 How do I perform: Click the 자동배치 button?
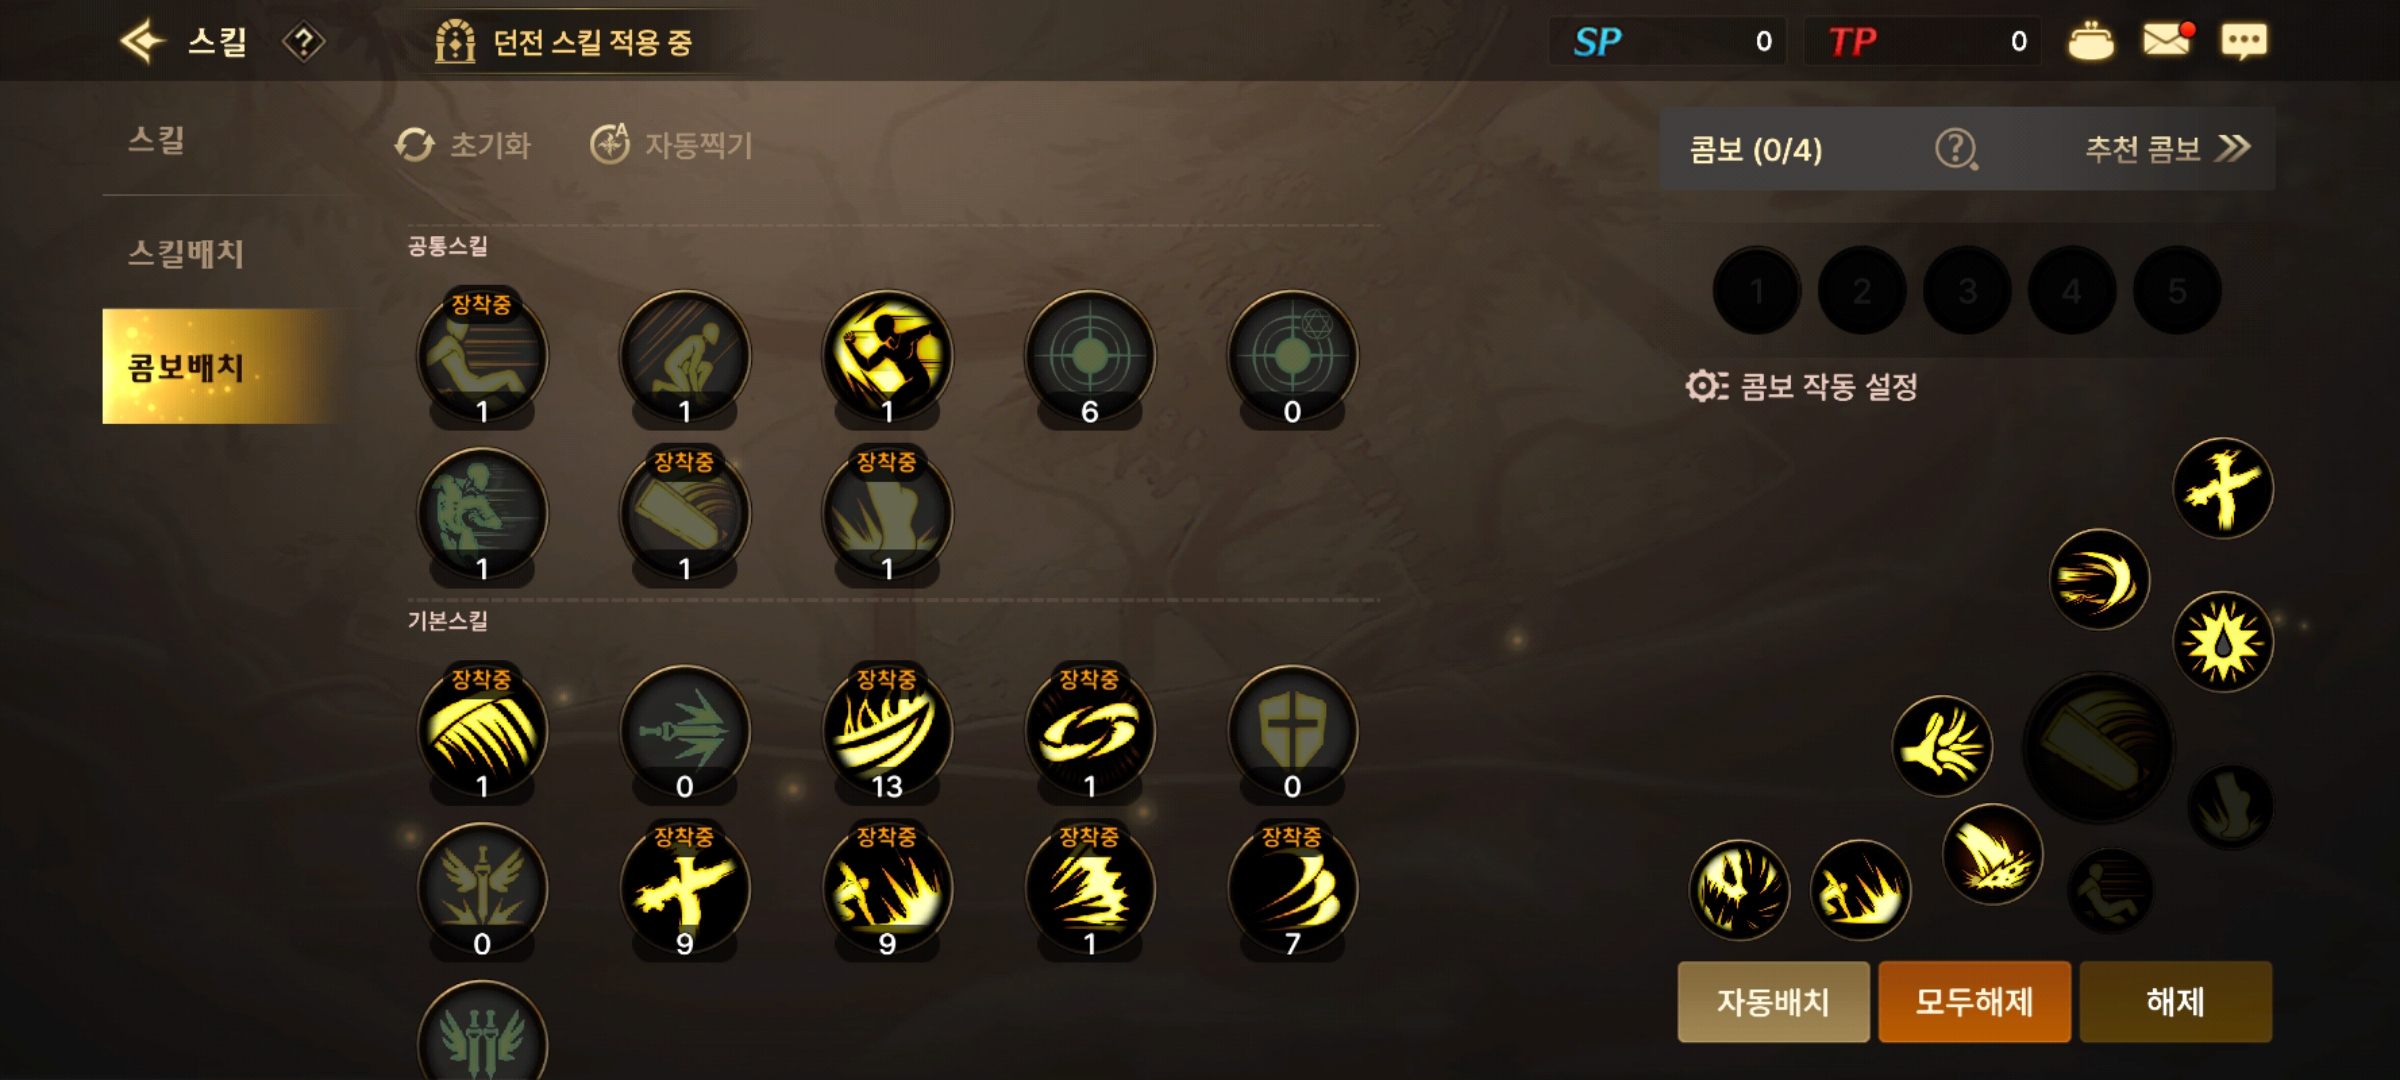click(1773, 1001)
